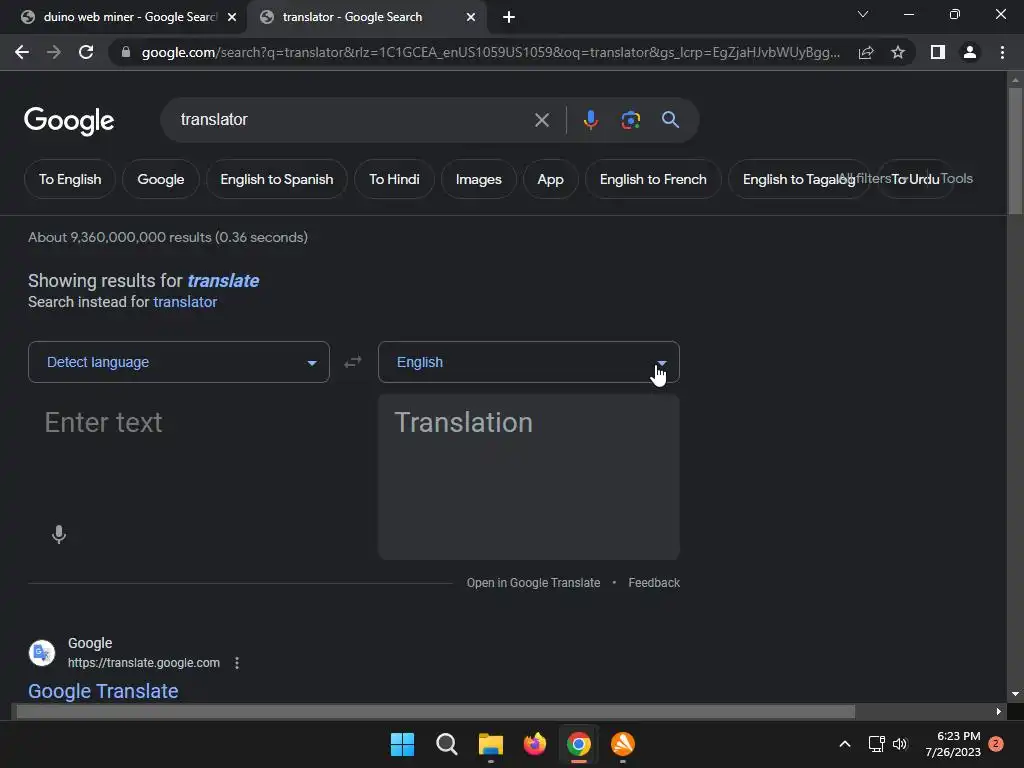1024x768 pixels.
Task: Open File Explorer from taskbar
Action: point(490,744)
